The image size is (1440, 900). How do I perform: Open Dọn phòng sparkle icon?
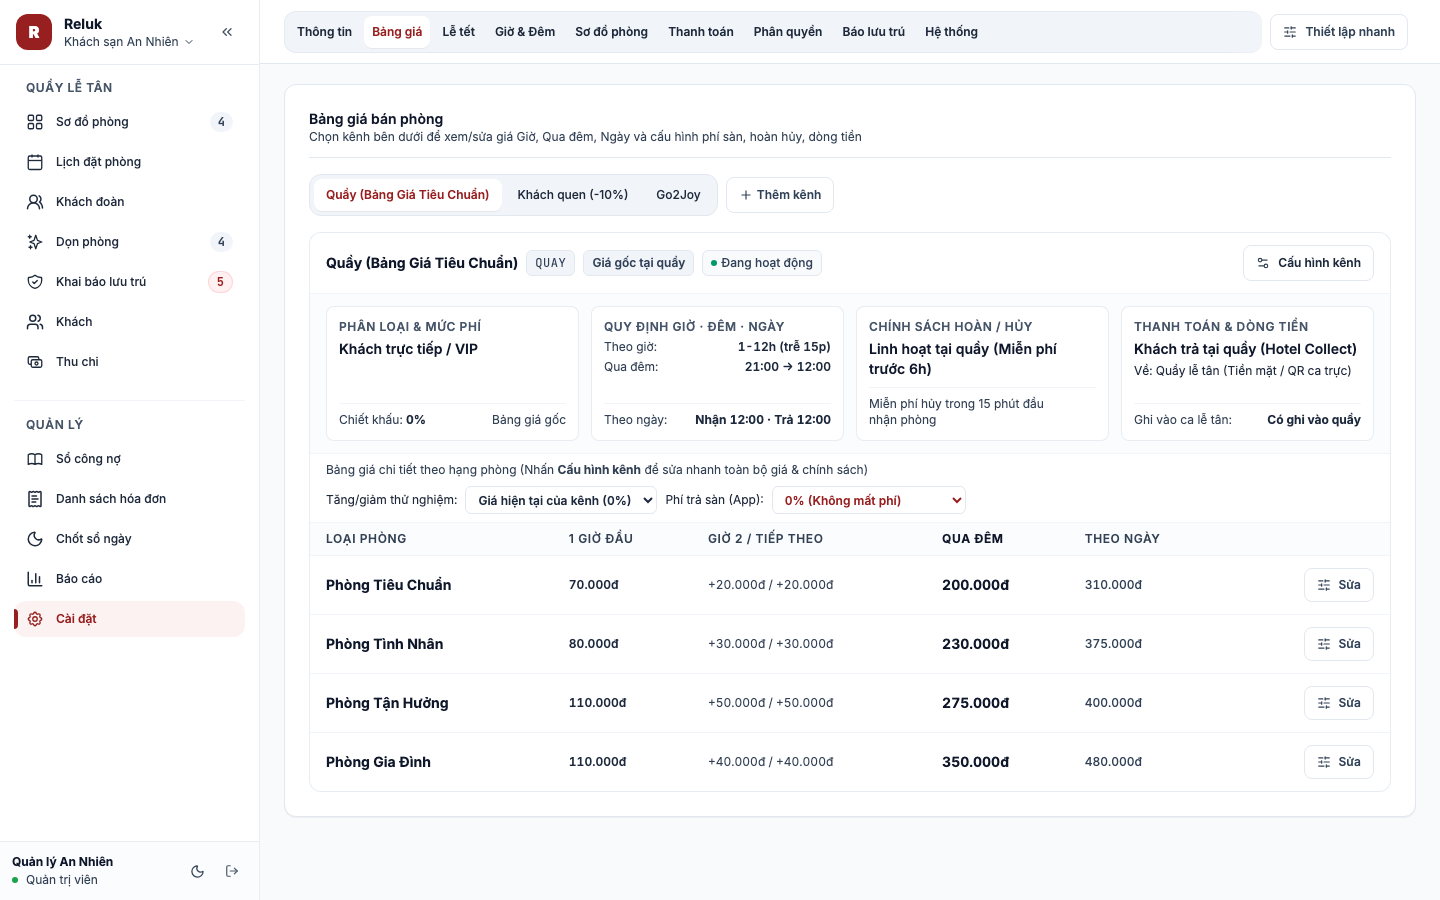pyautogui.click(x=35, y=242)
